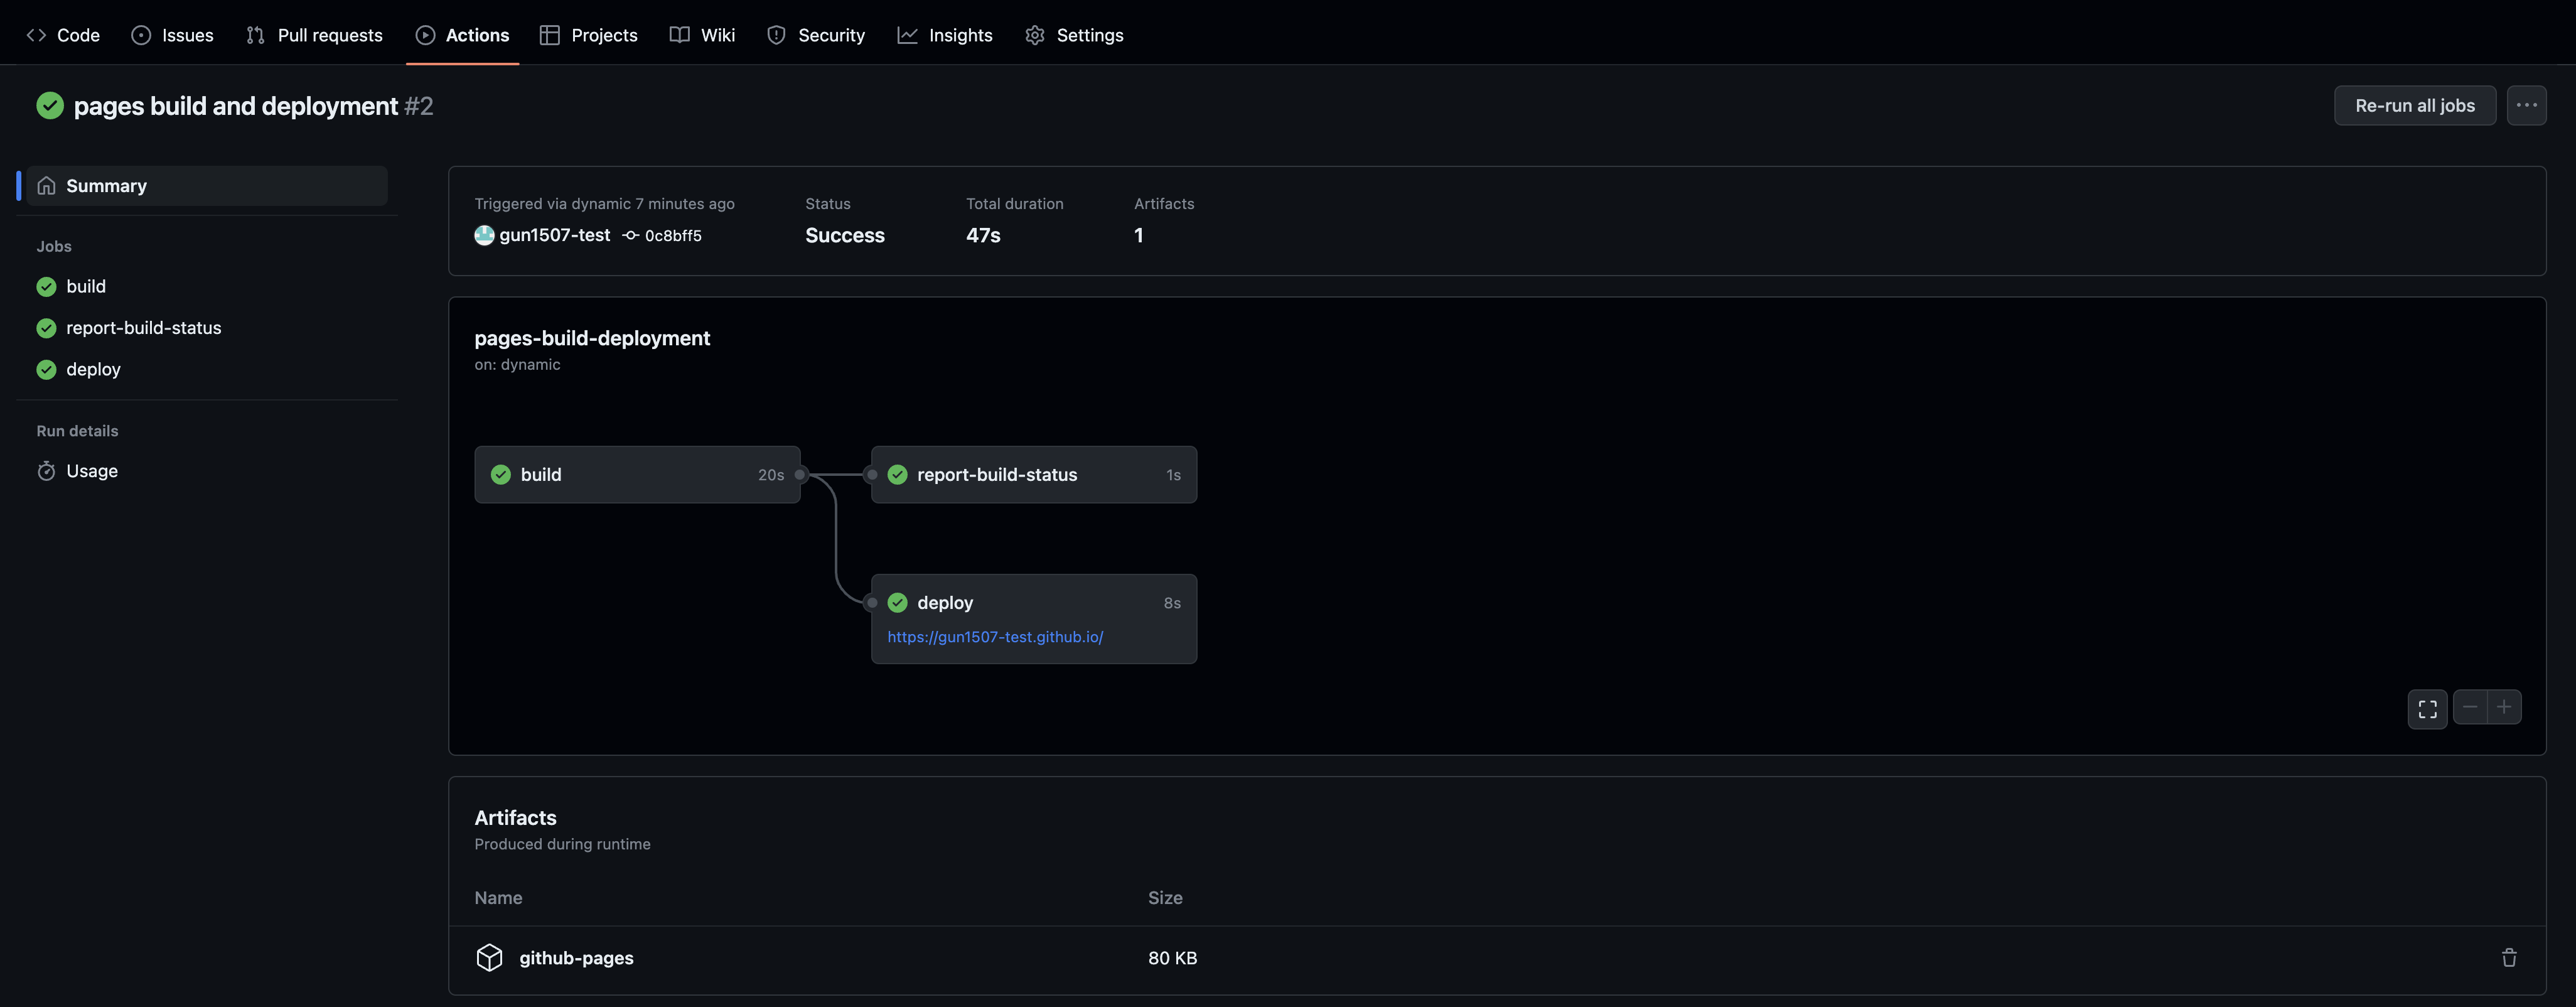This screenshot has height=1007, width=2576.
Task: Click the Settings gear icon
Action: [1035, 35]
